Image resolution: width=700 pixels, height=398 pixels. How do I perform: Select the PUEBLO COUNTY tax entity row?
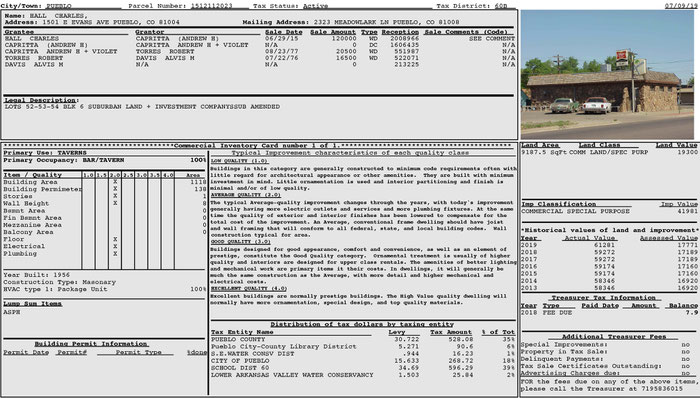click(362, 339)
